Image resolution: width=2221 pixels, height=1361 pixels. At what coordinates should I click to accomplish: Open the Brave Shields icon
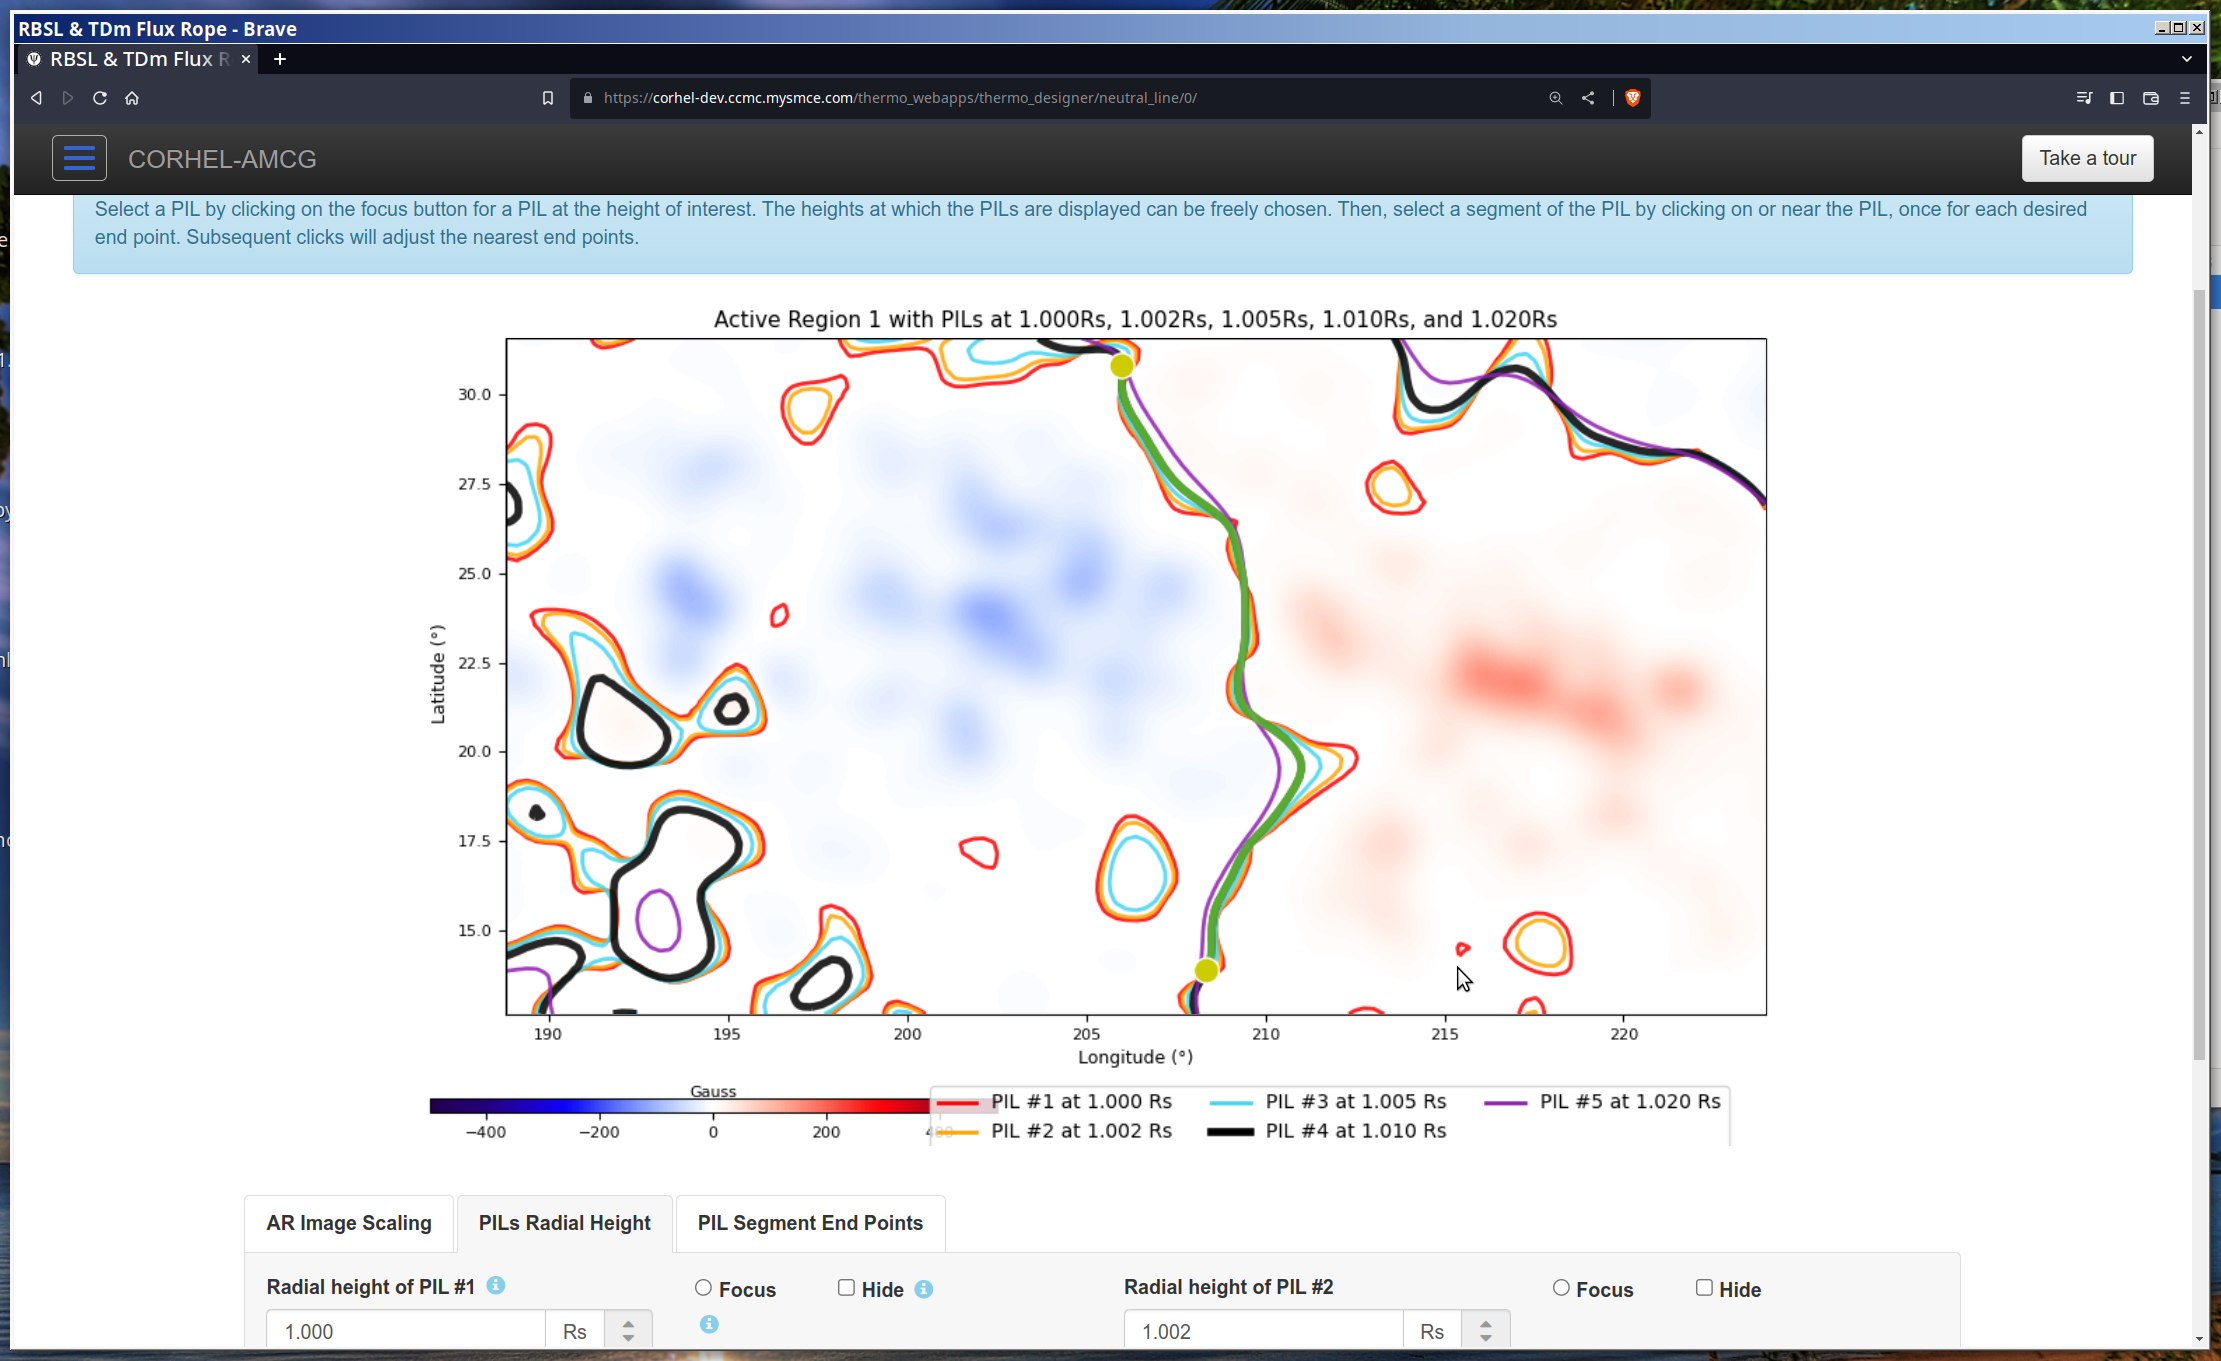(1633, 98)
